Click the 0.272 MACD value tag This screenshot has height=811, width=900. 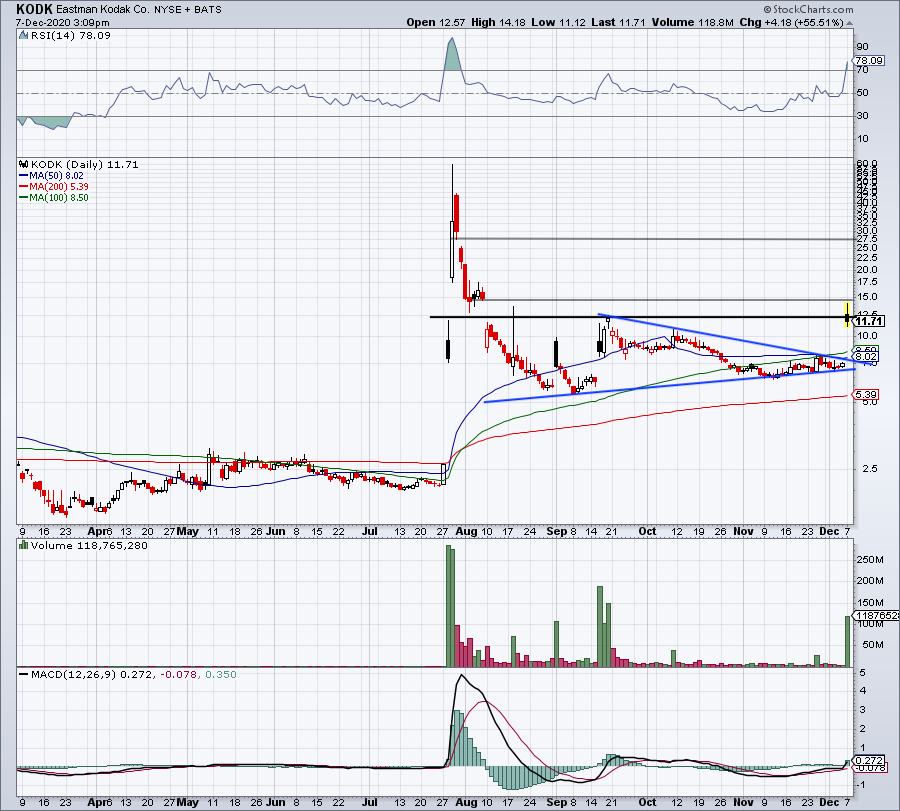867,760
